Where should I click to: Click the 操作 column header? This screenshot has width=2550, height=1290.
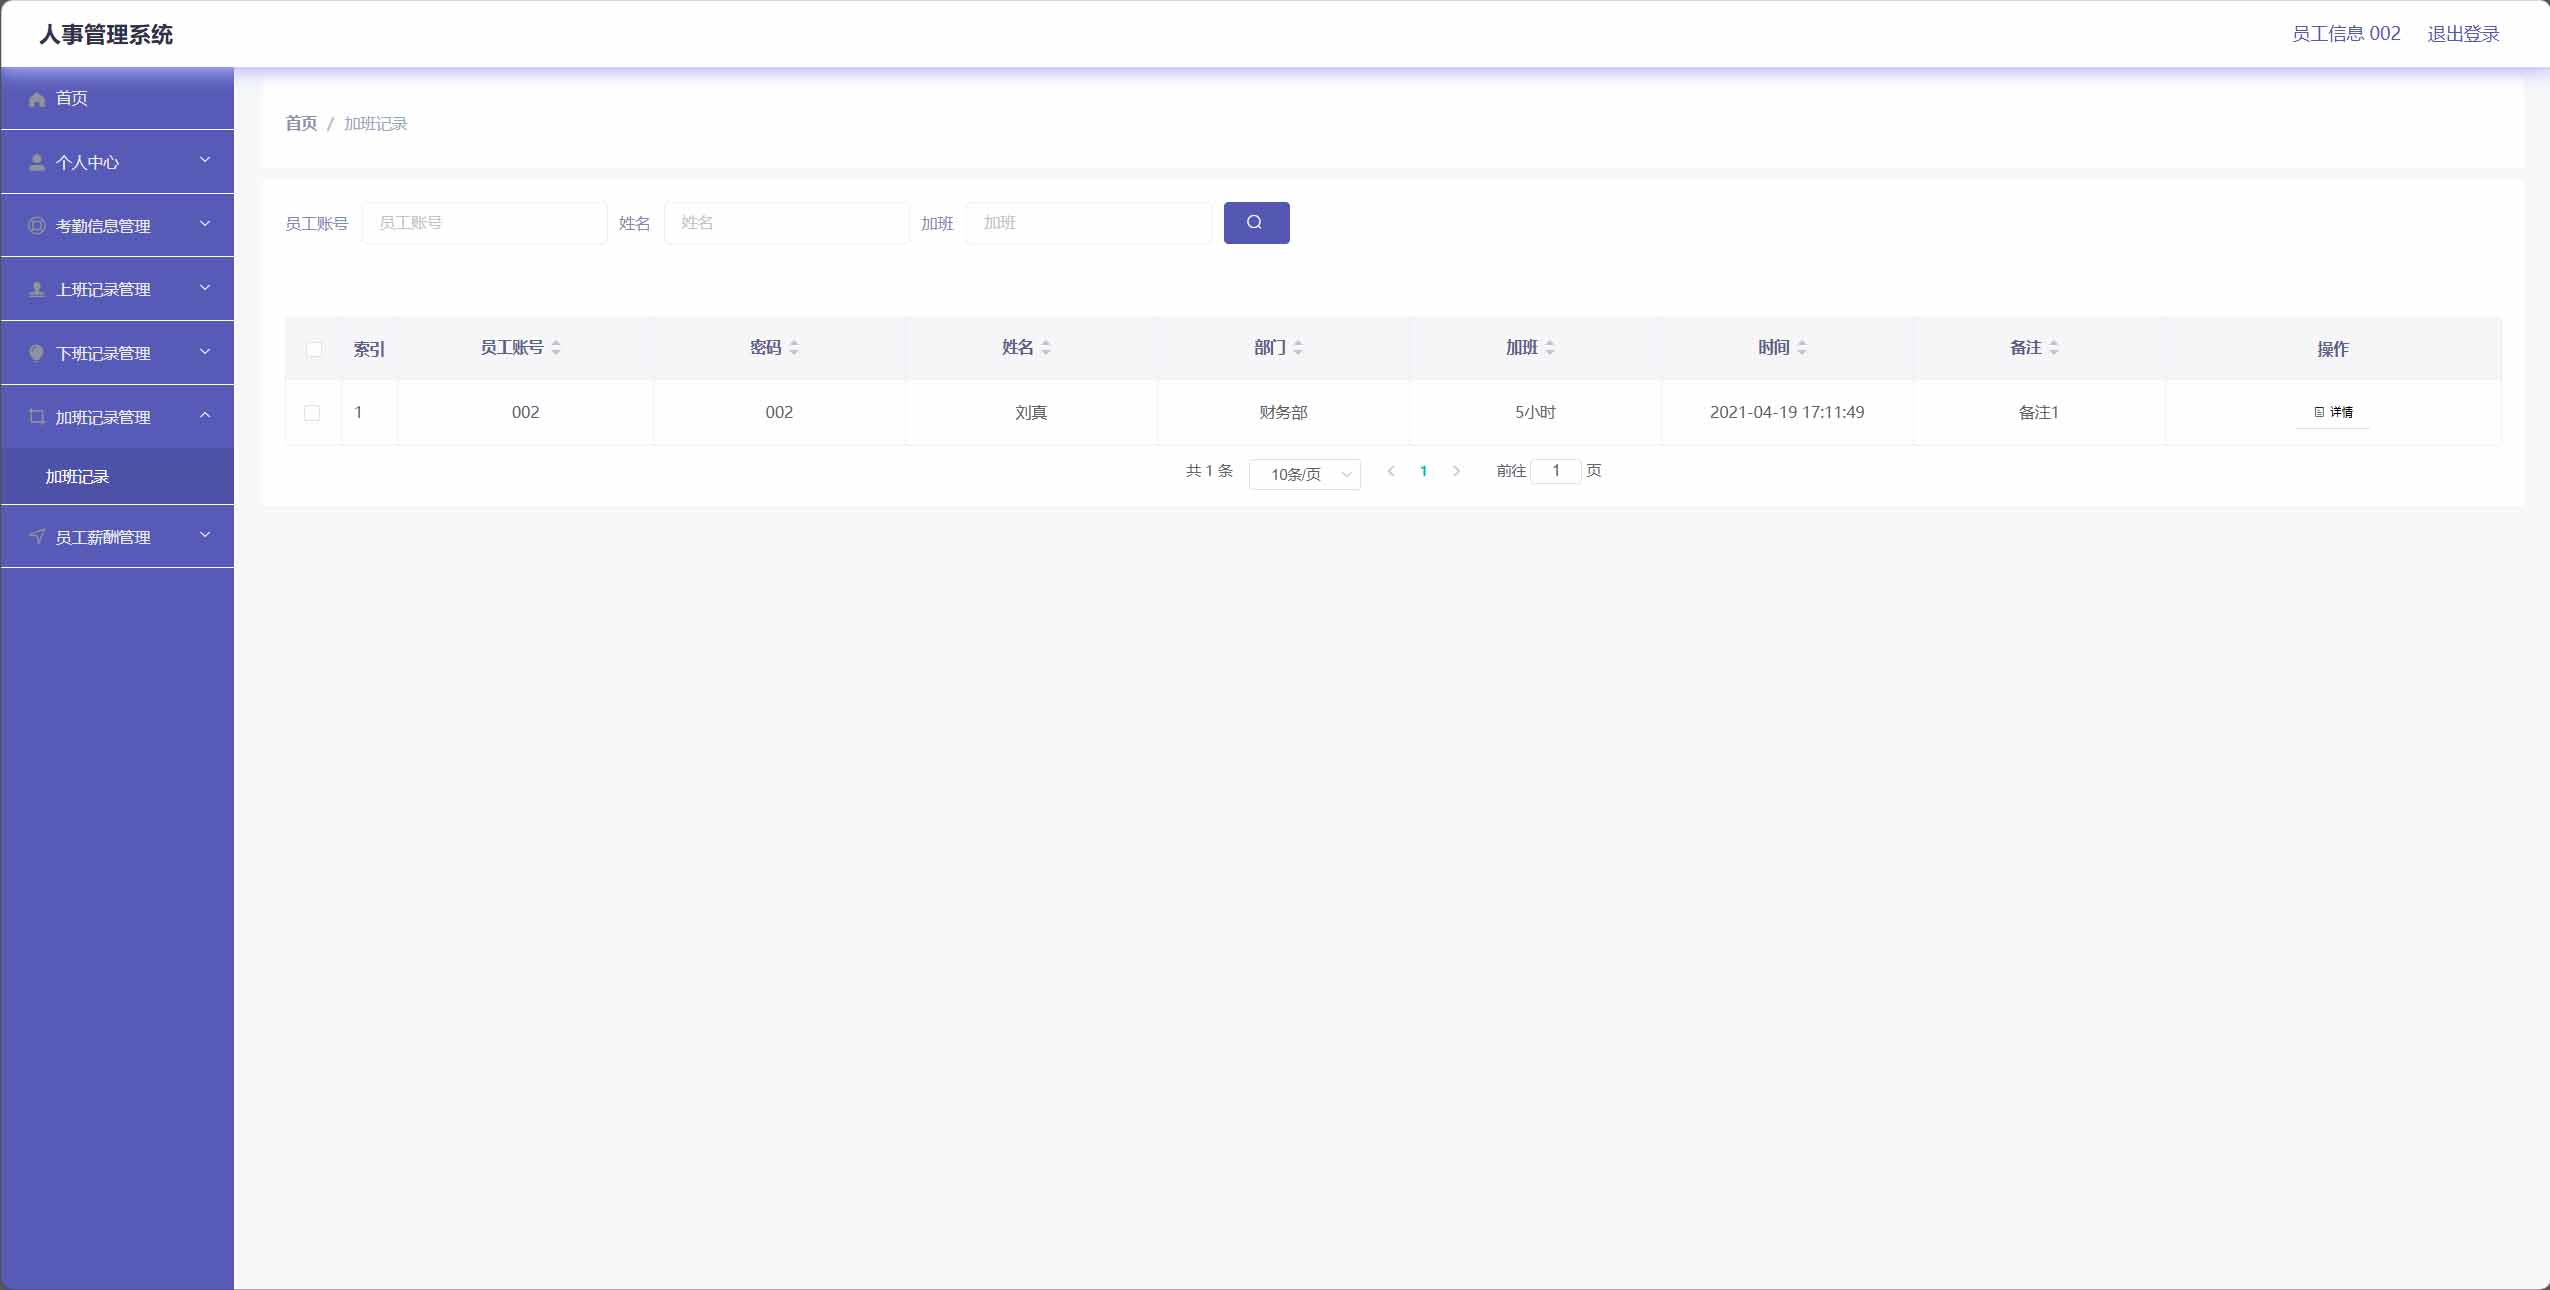pos(2333,349)
